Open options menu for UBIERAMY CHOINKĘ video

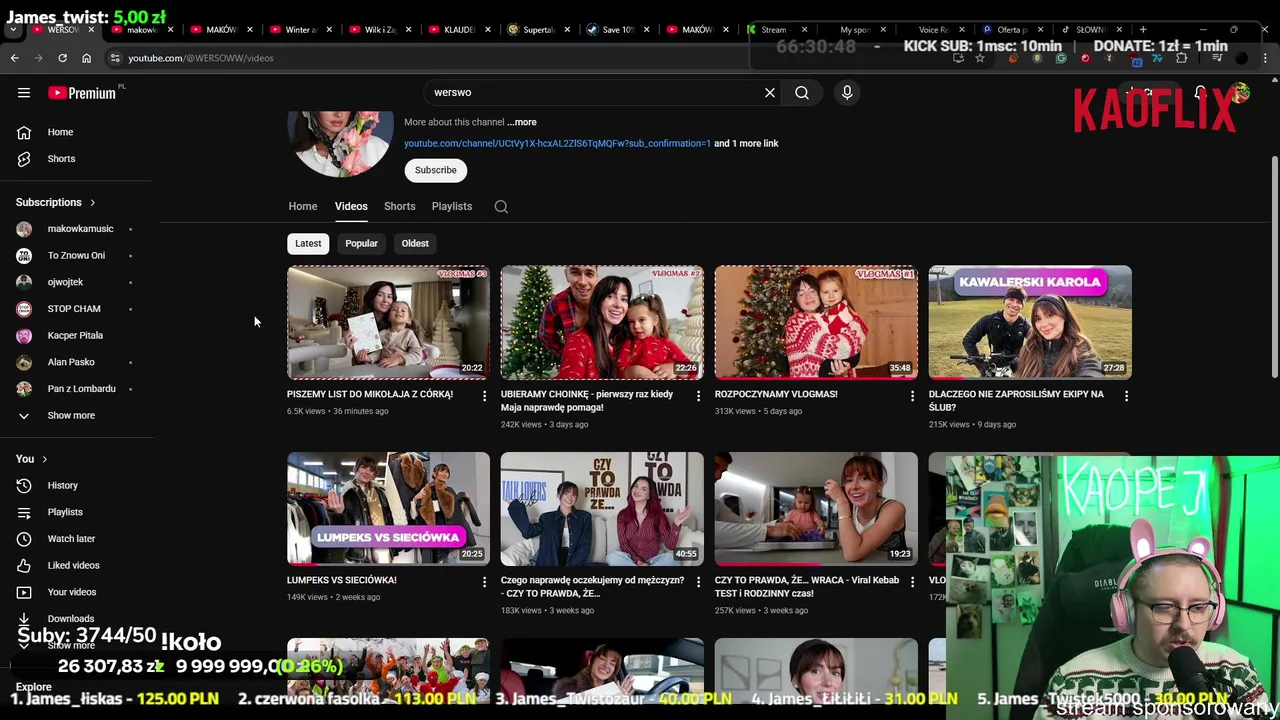(x=698, y=396)
